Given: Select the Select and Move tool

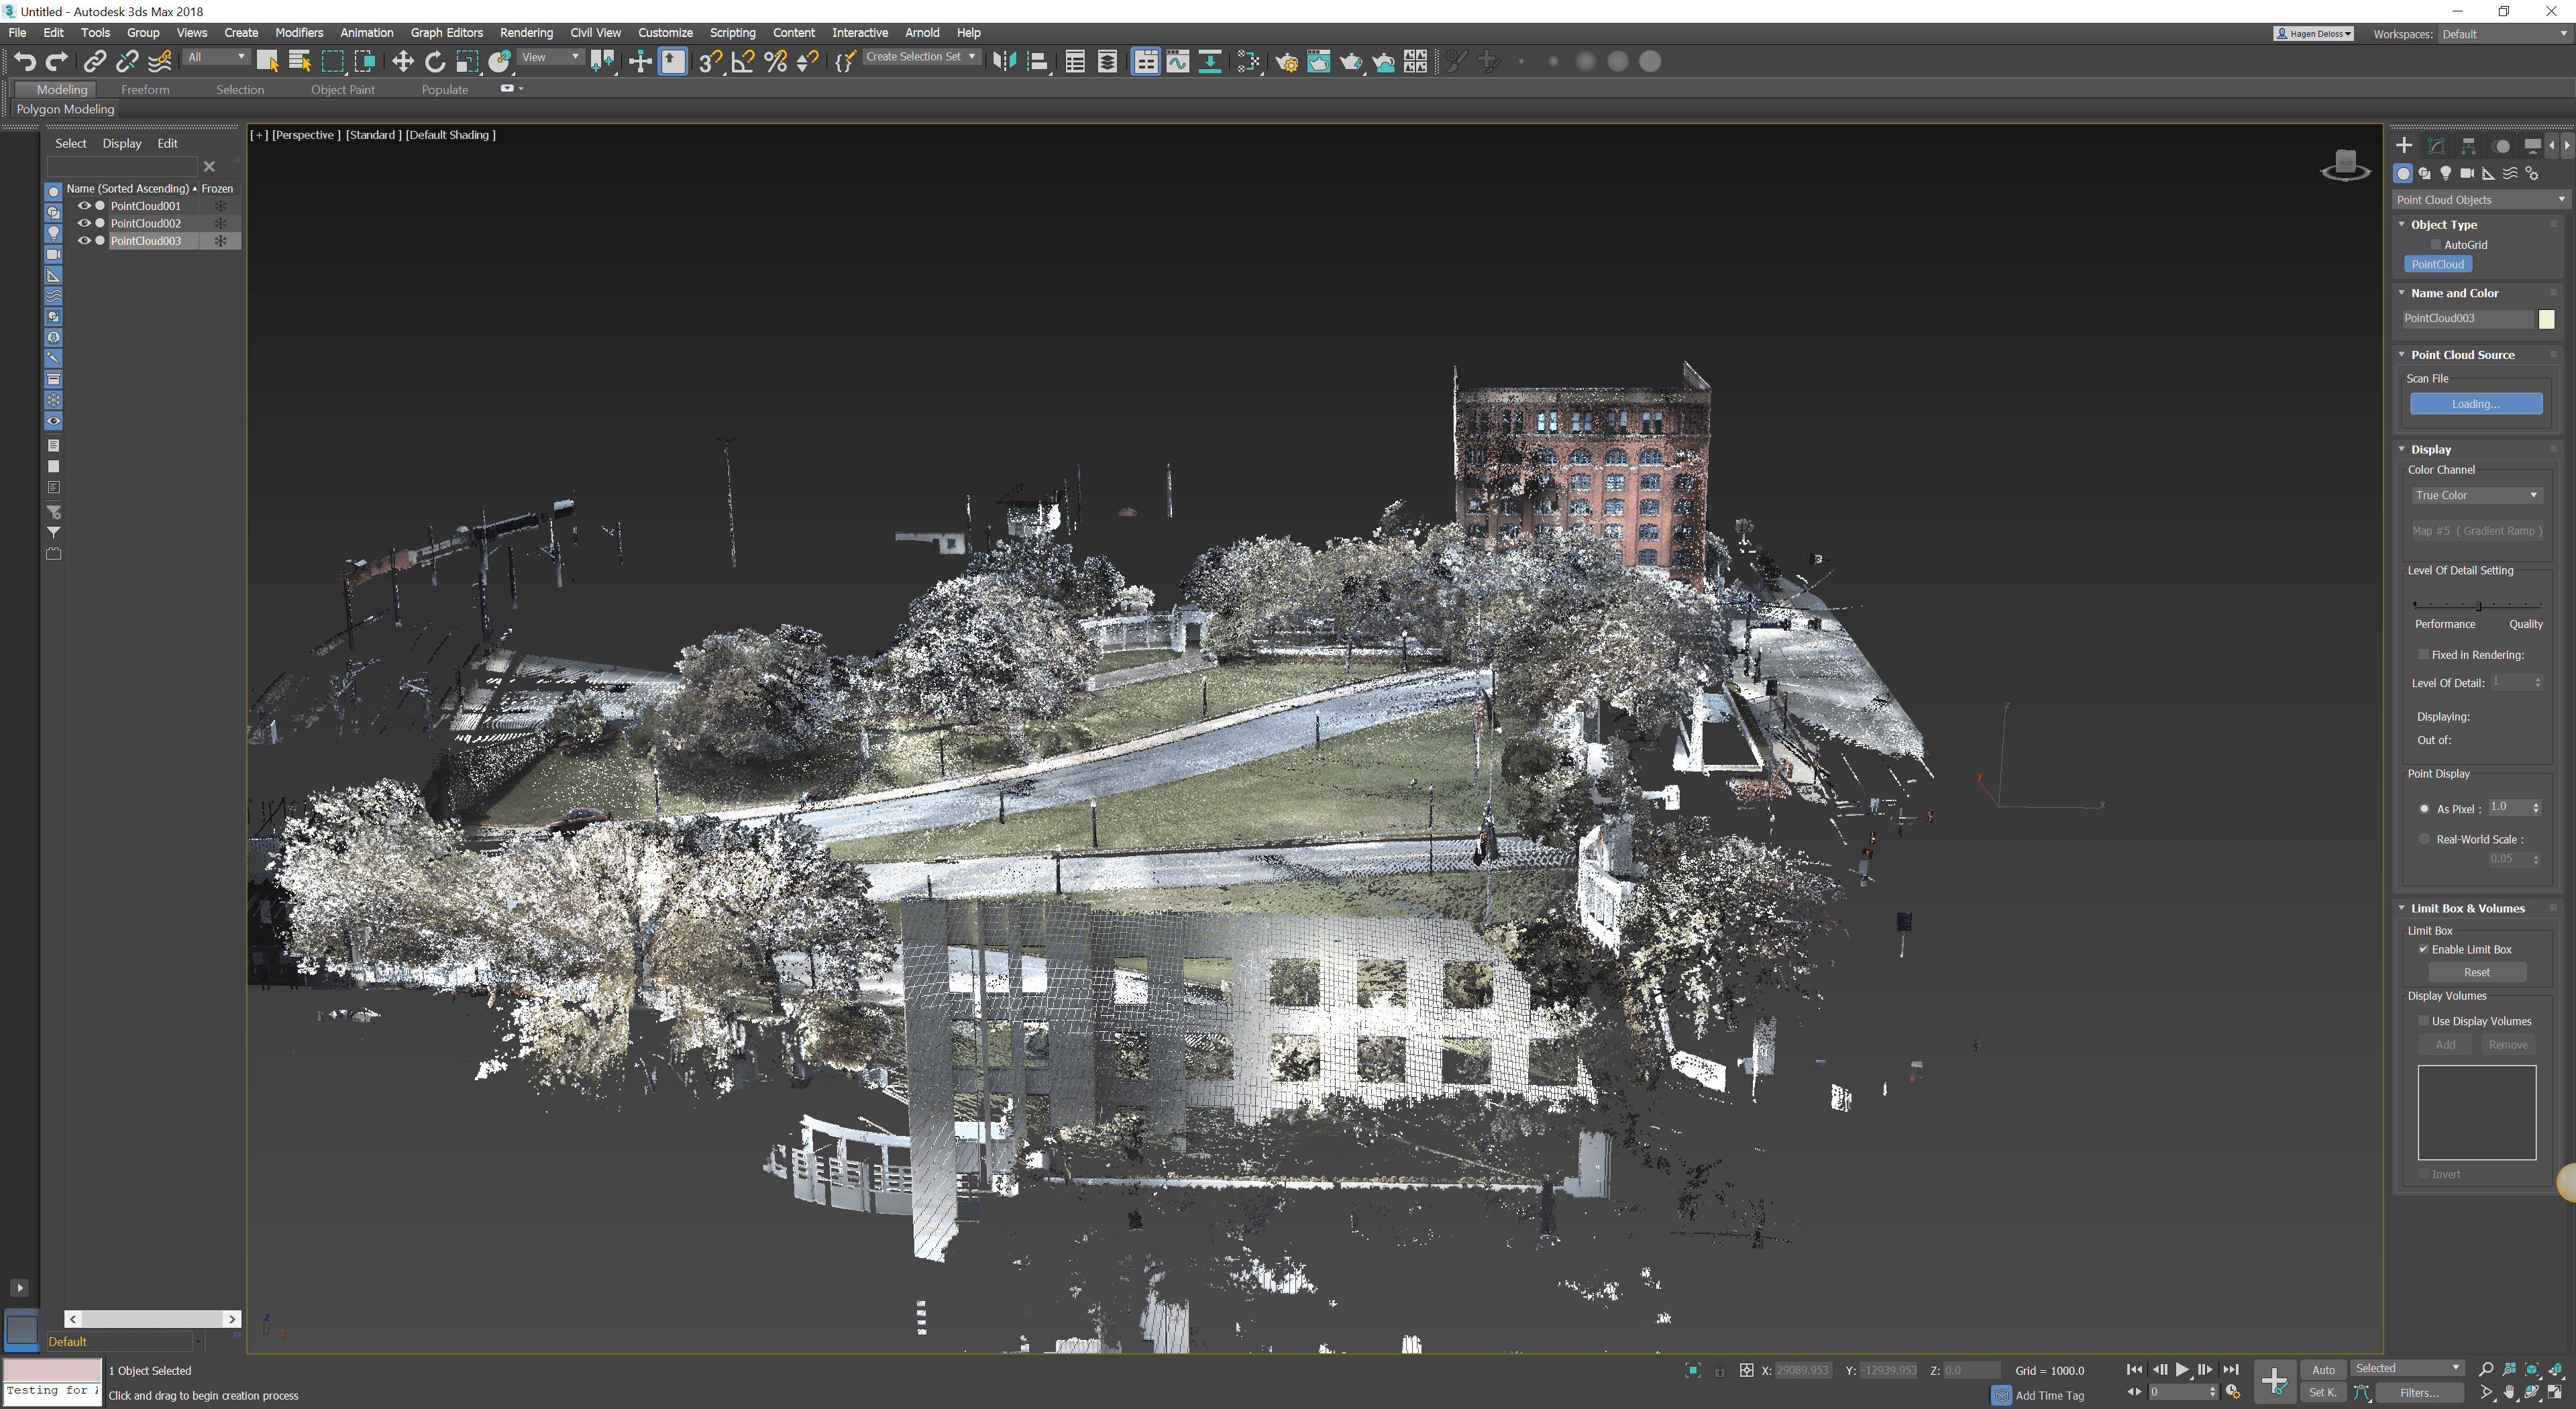Looking at the screenshot, I should tap(402, 62).
